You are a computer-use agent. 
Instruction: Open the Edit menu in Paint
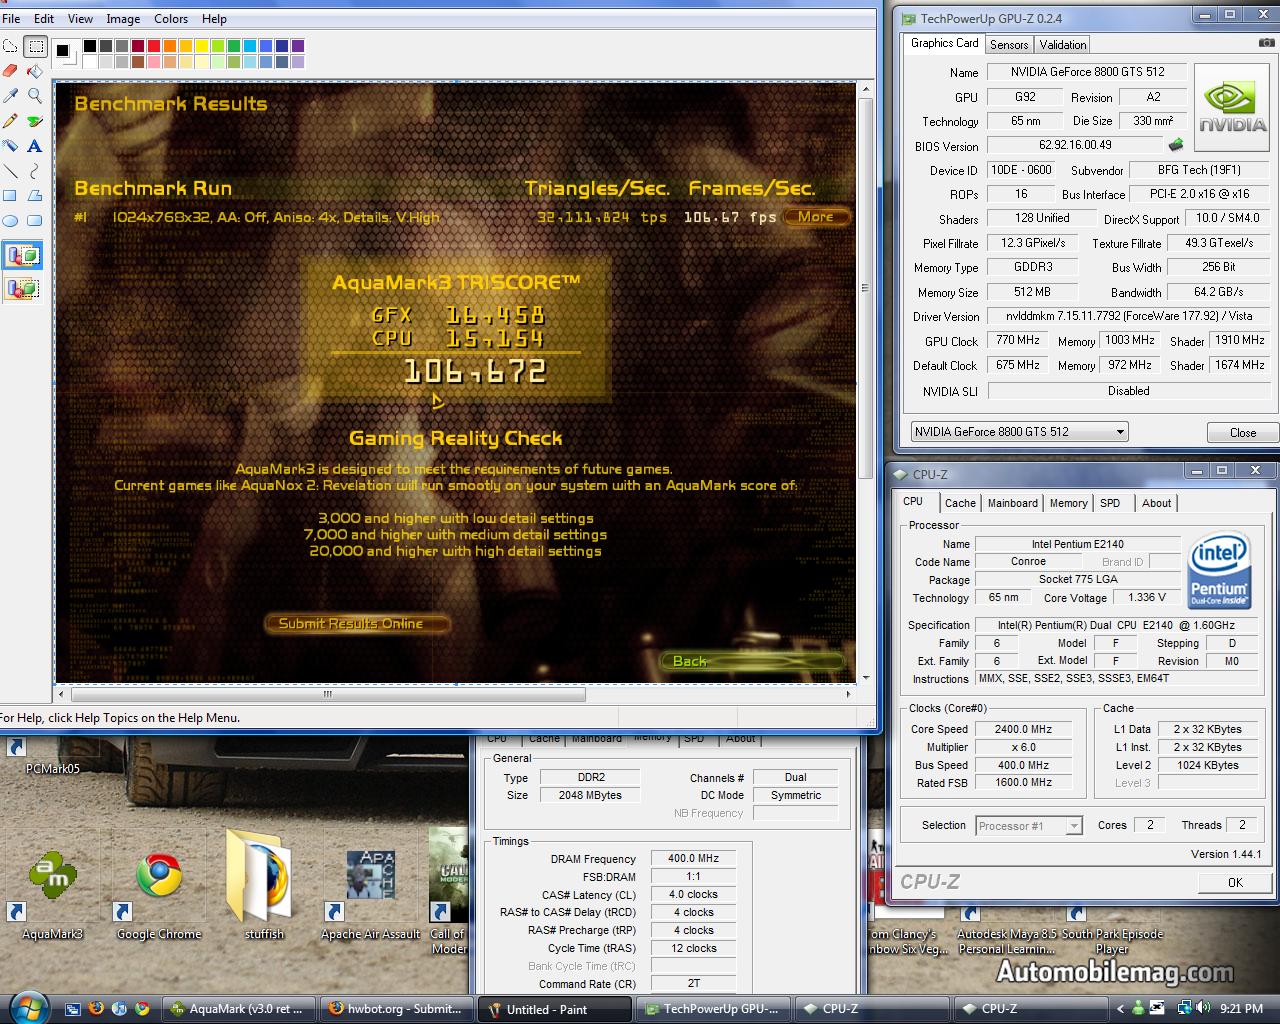[44, 19]
